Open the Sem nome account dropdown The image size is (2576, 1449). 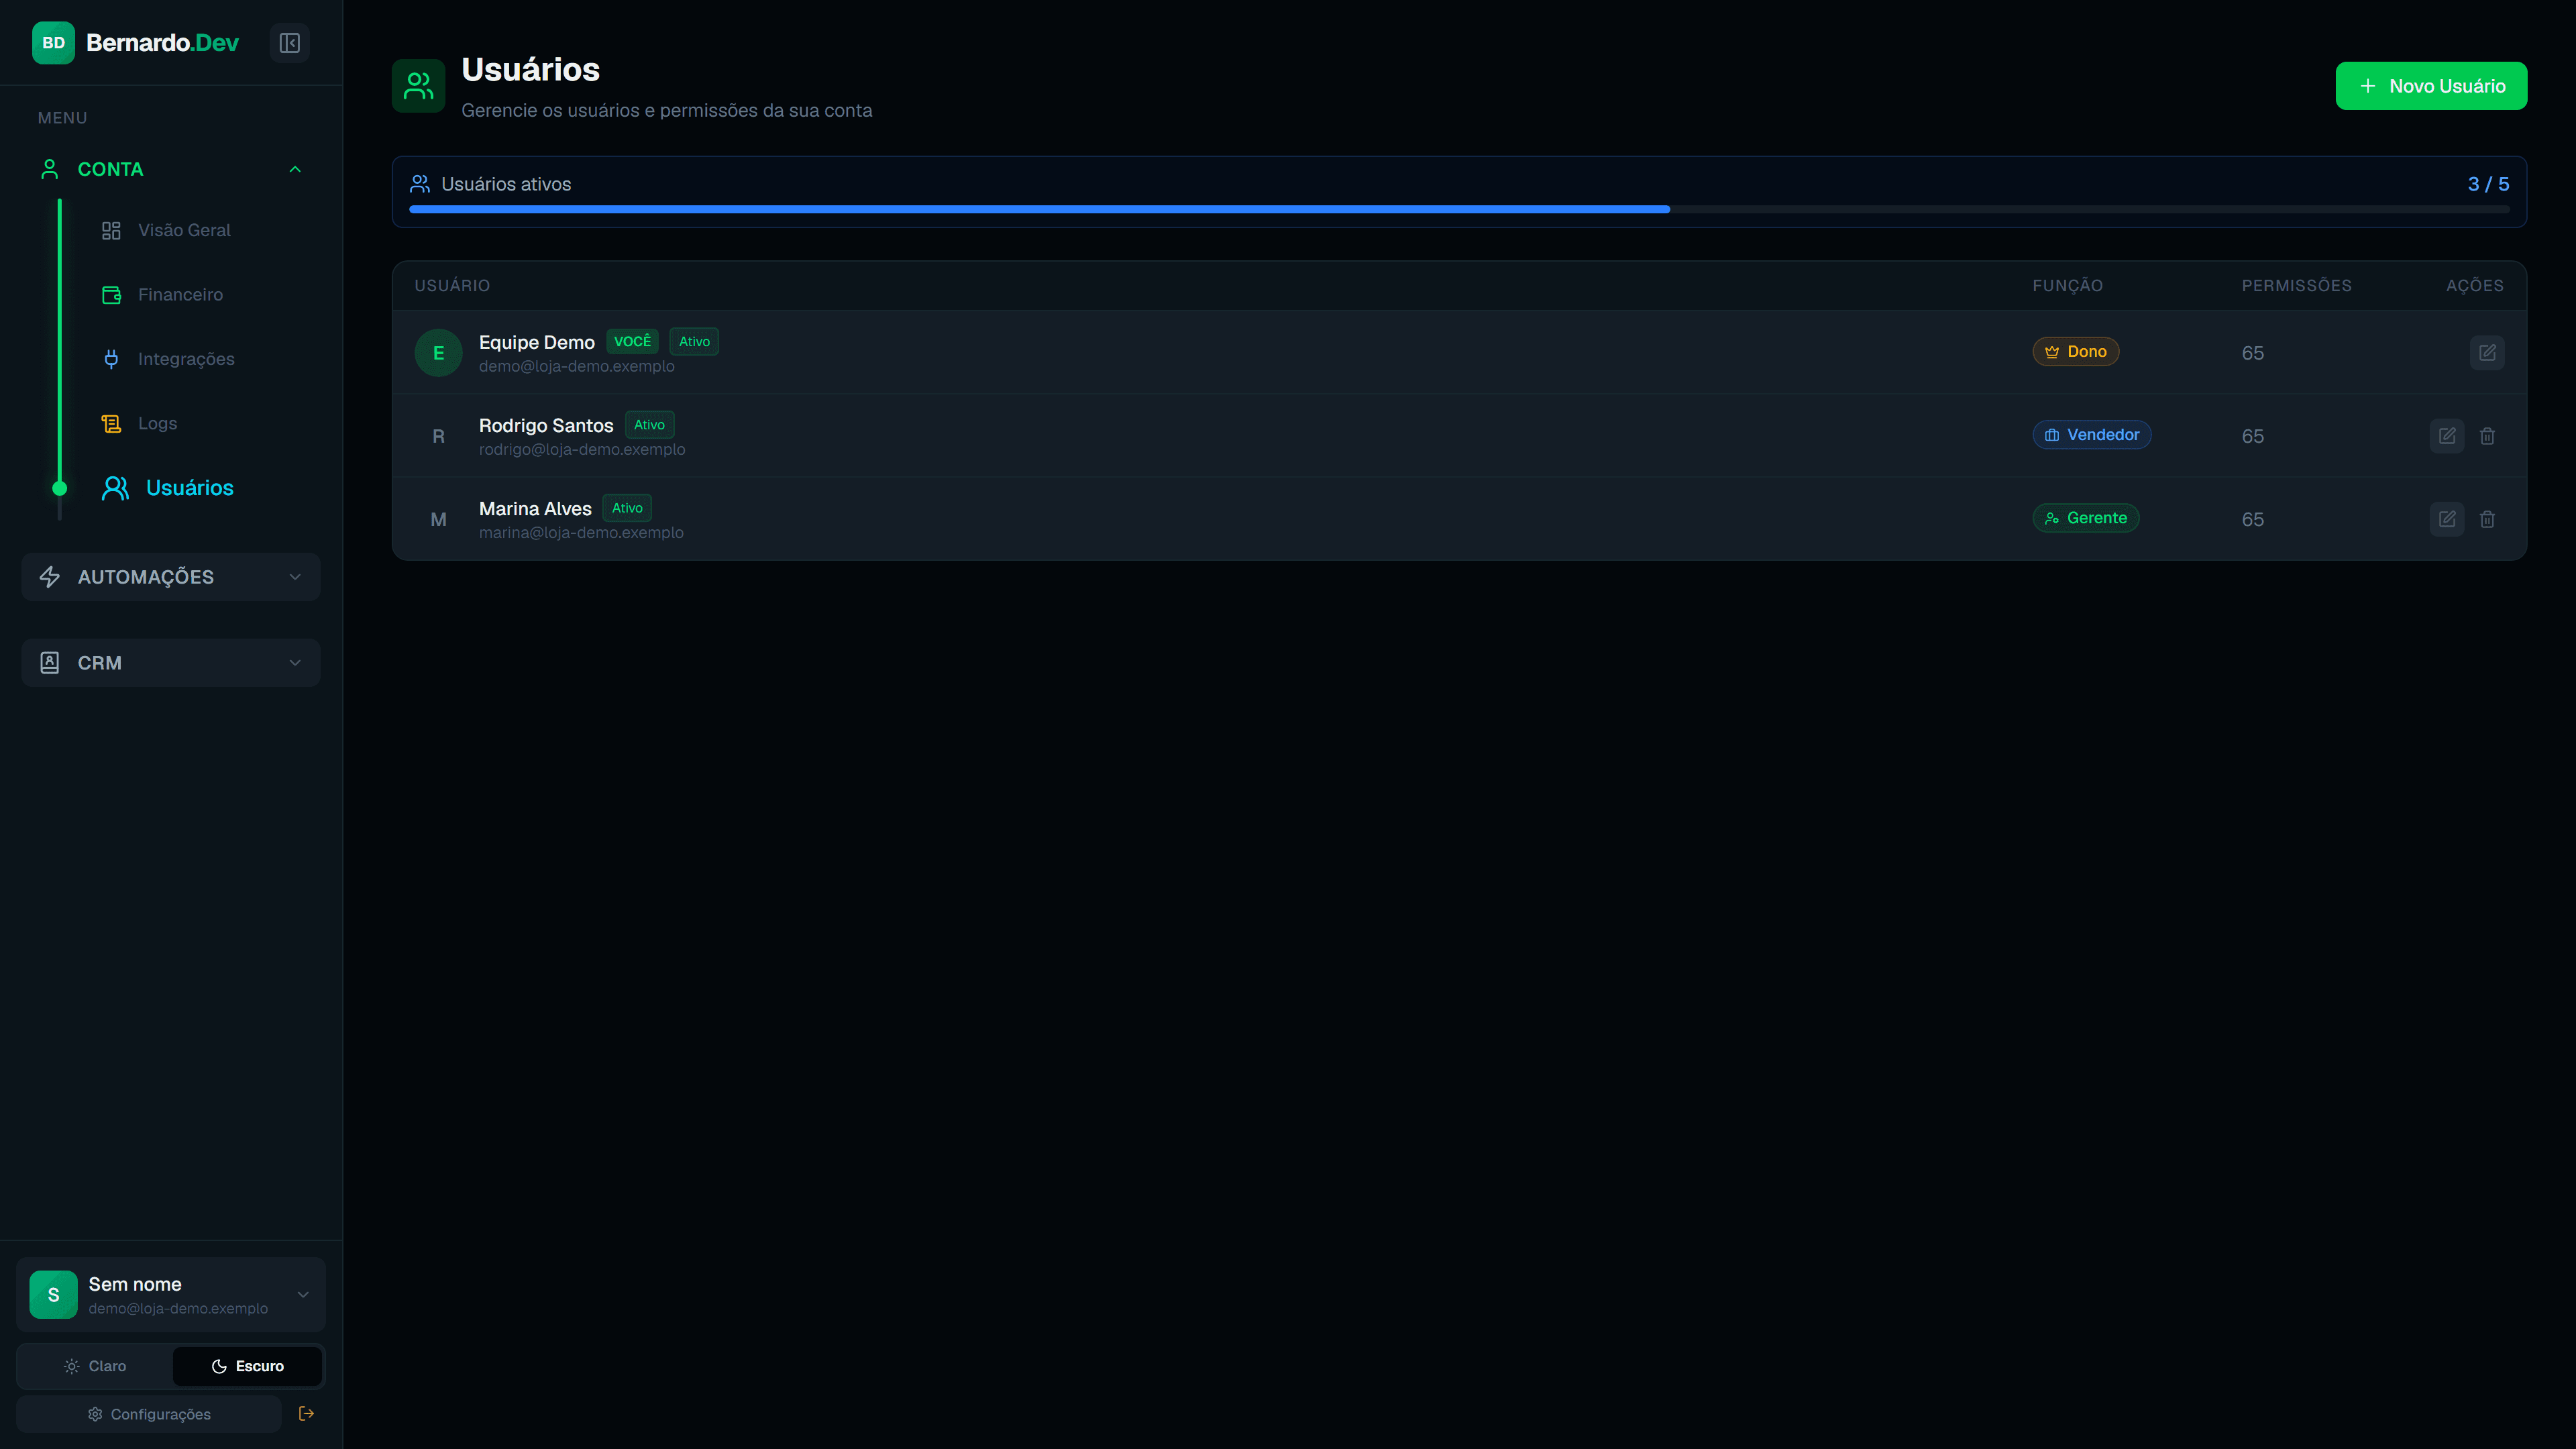171,1294
